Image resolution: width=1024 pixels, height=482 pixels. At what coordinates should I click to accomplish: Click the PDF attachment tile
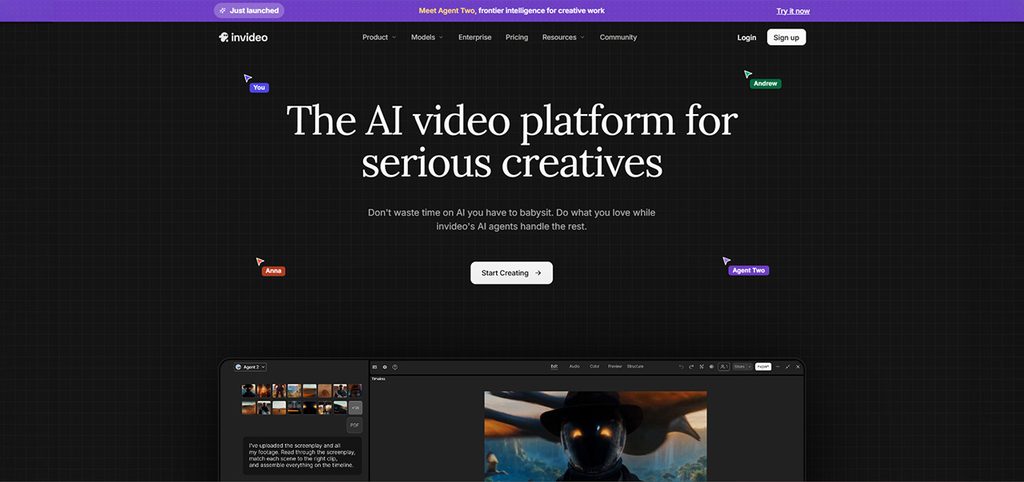click(x=355, y=425)
